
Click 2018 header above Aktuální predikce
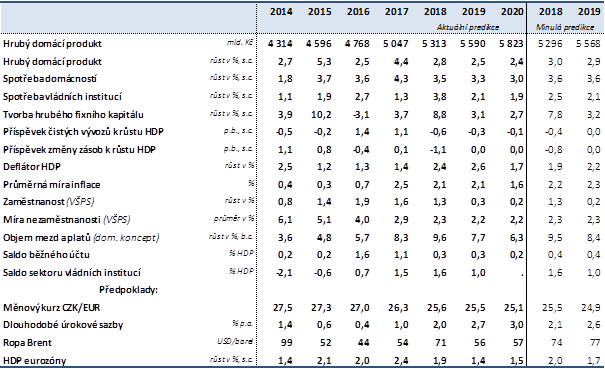pos(435,12)
